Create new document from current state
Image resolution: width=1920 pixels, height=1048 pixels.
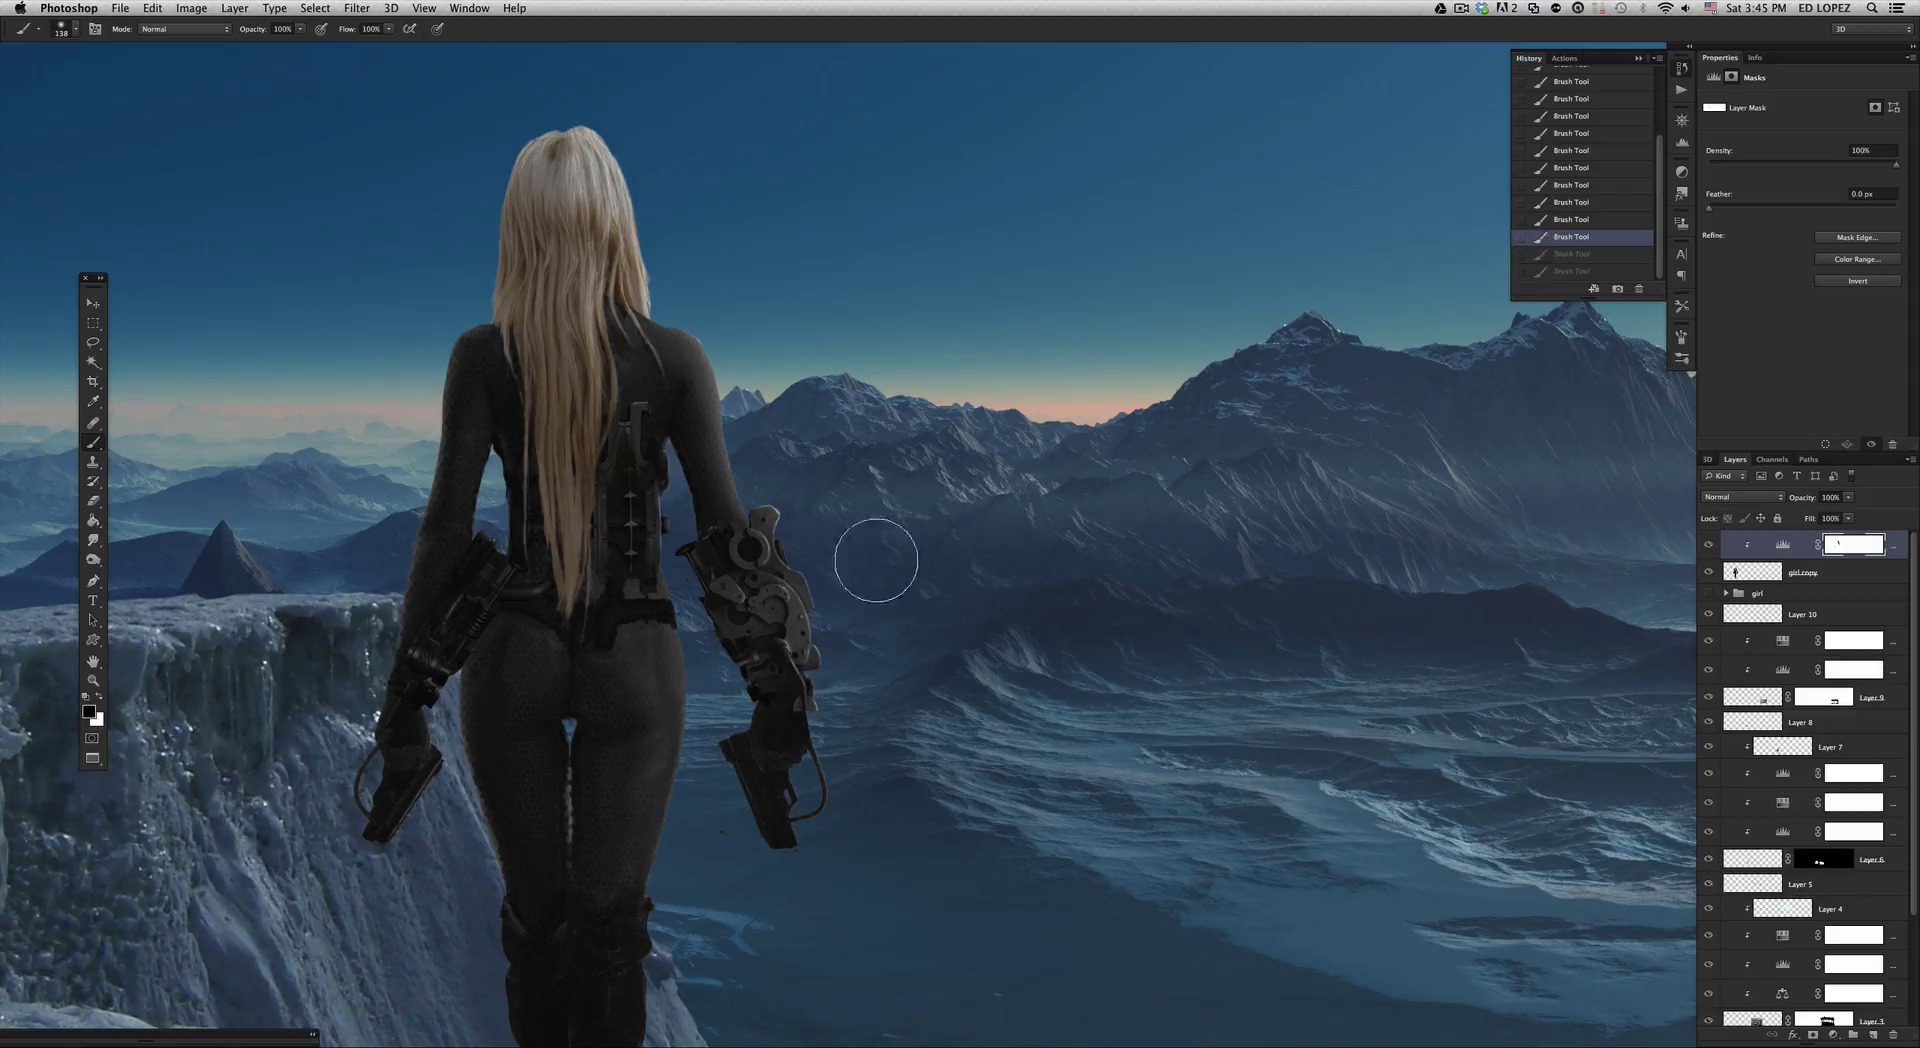coord(1594,289)
